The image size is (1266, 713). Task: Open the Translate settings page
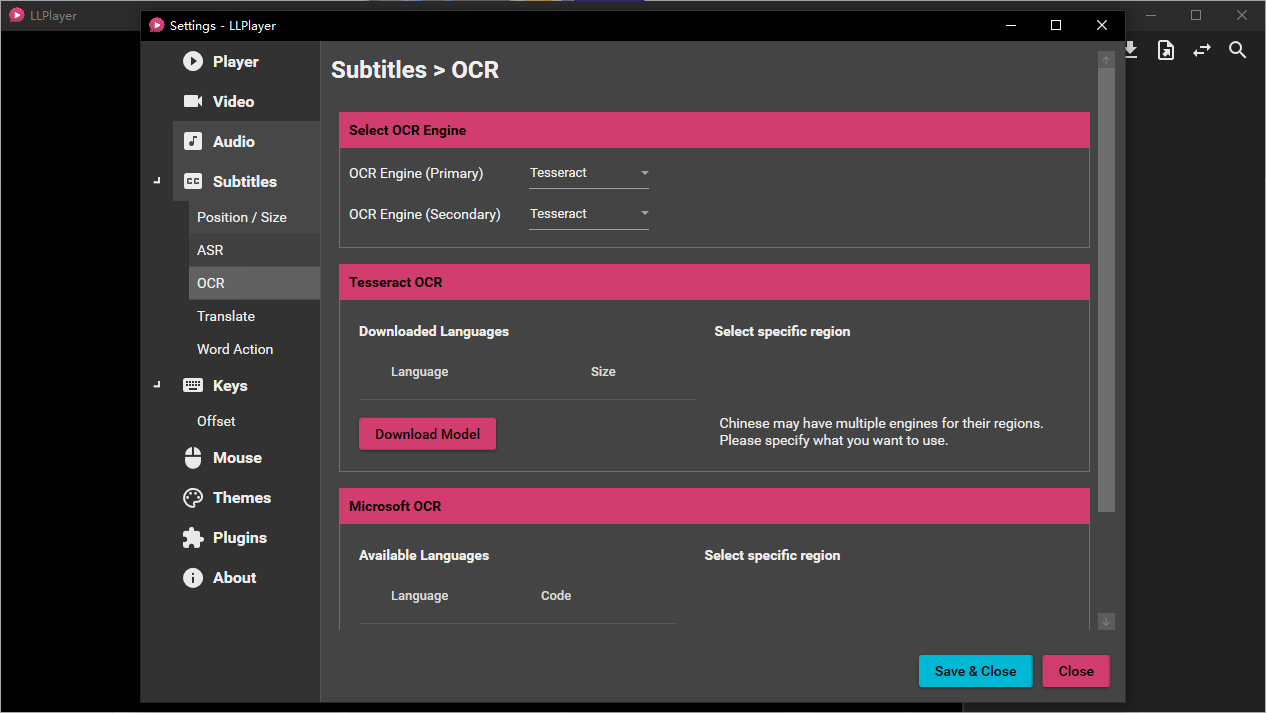point(226,316)
